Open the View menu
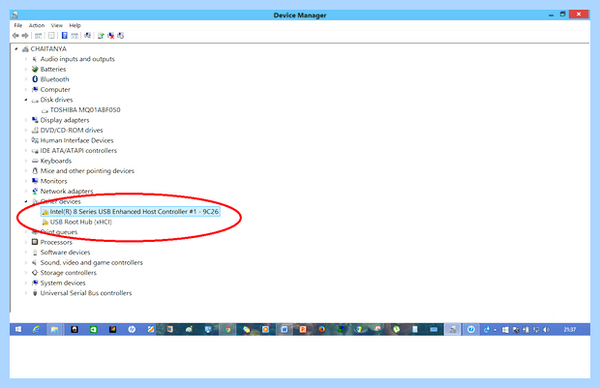600x388 pixels. click(x=57, y=25)
